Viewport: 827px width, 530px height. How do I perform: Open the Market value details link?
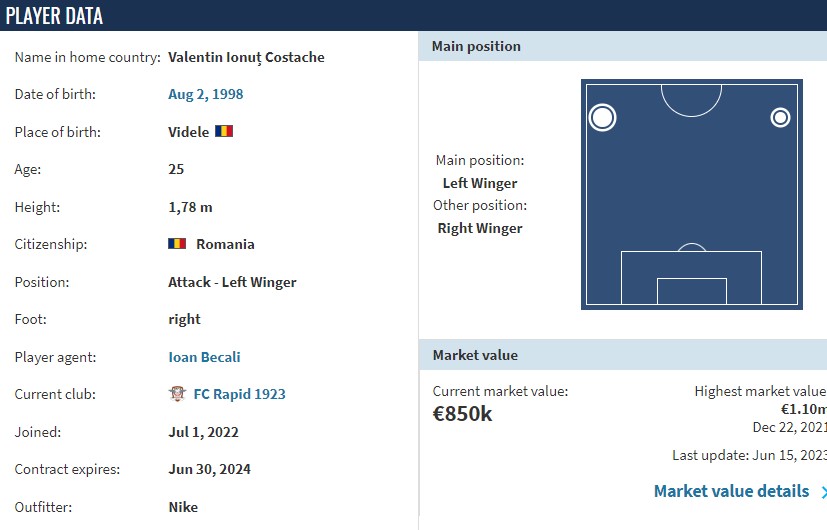(x=732, y=491)
